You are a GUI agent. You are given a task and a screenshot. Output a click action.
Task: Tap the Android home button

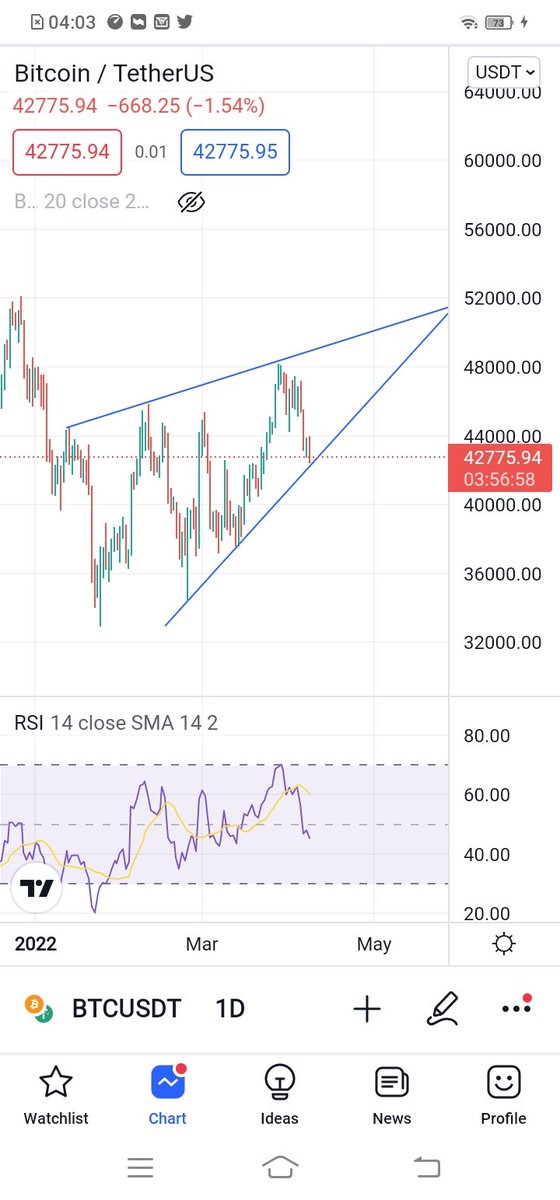(280, 1166)
